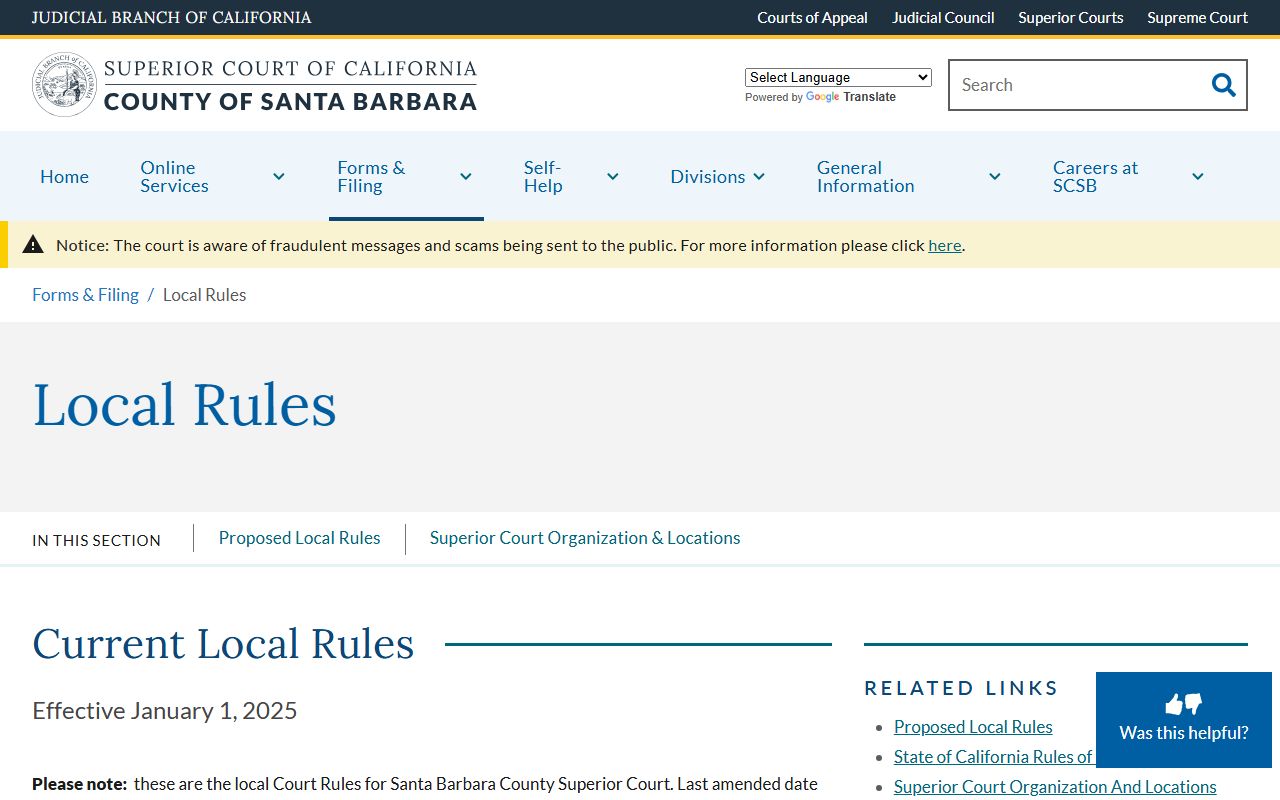The height and width of the screenshot is (800, 1280).
Task: Go to Home in main navigation
Action: point(64,177)
